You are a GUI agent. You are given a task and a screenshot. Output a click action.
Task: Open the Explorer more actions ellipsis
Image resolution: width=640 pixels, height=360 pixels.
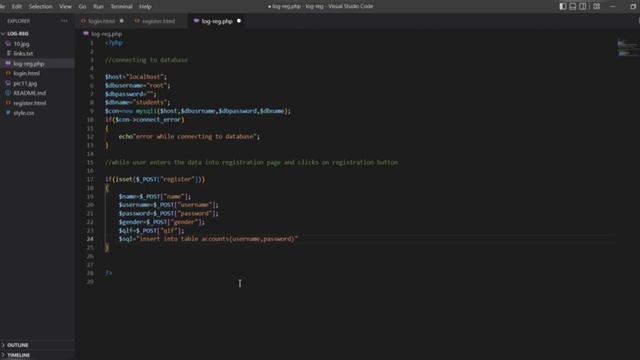pos(64,21)
